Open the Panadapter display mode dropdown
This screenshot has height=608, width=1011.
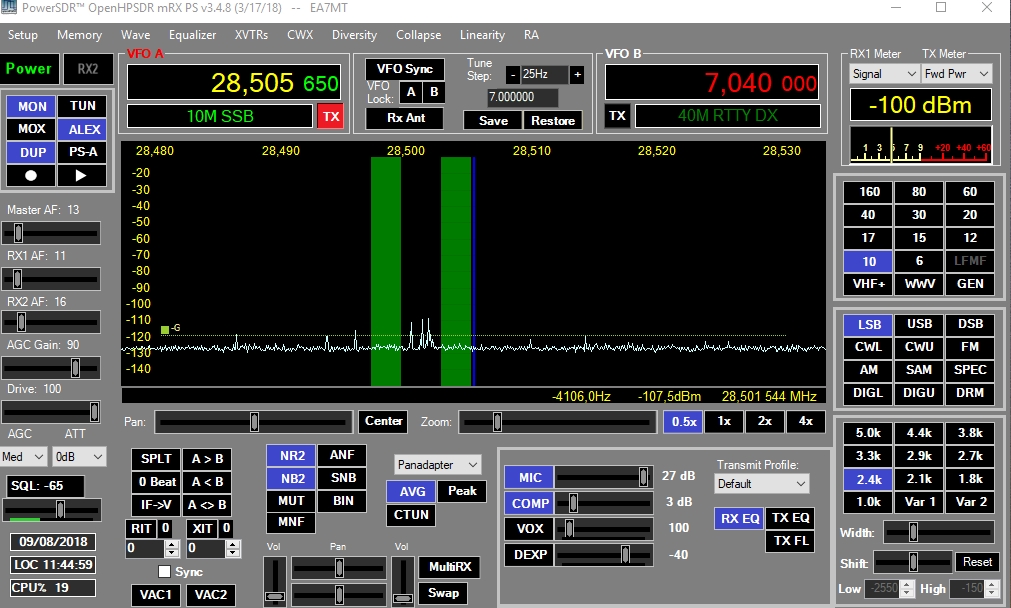point(438,465)
